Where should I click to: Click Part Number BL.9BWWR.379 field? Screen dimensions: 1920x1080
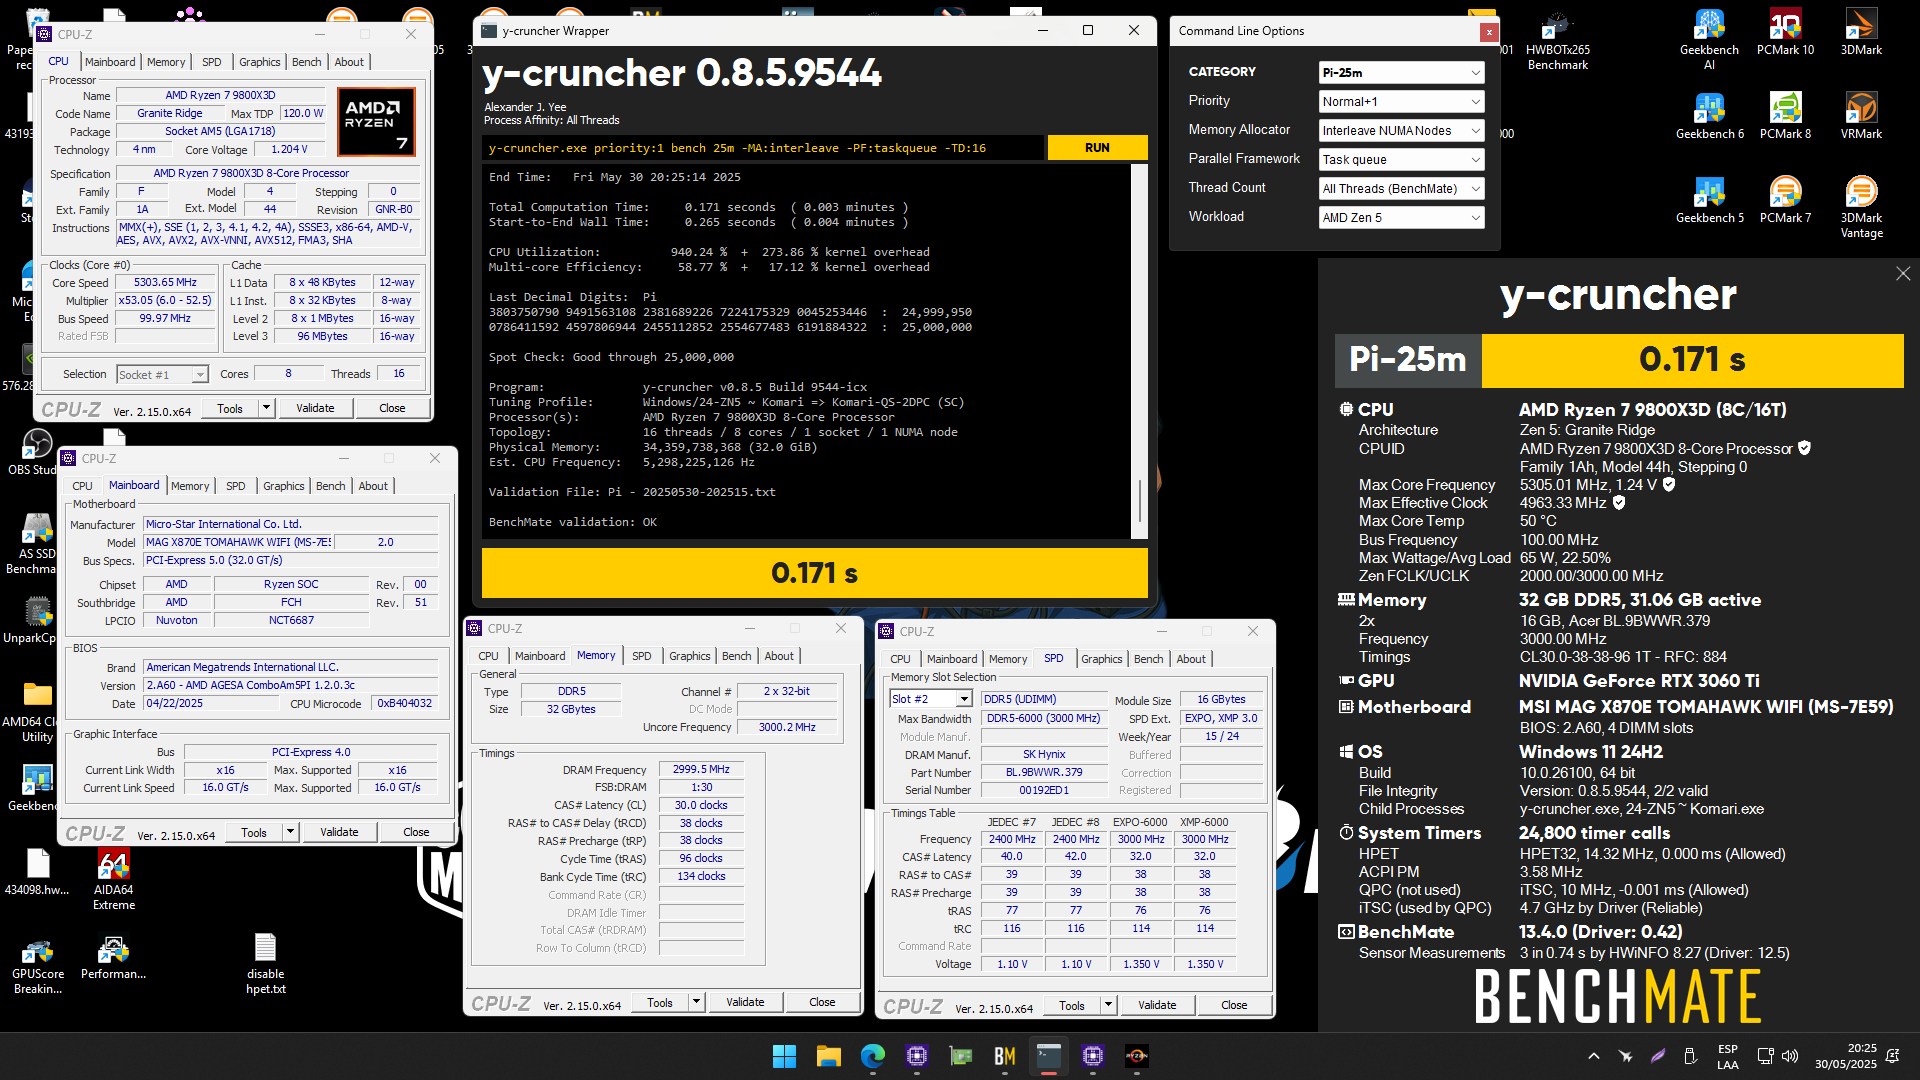(x=1044, y=773)
